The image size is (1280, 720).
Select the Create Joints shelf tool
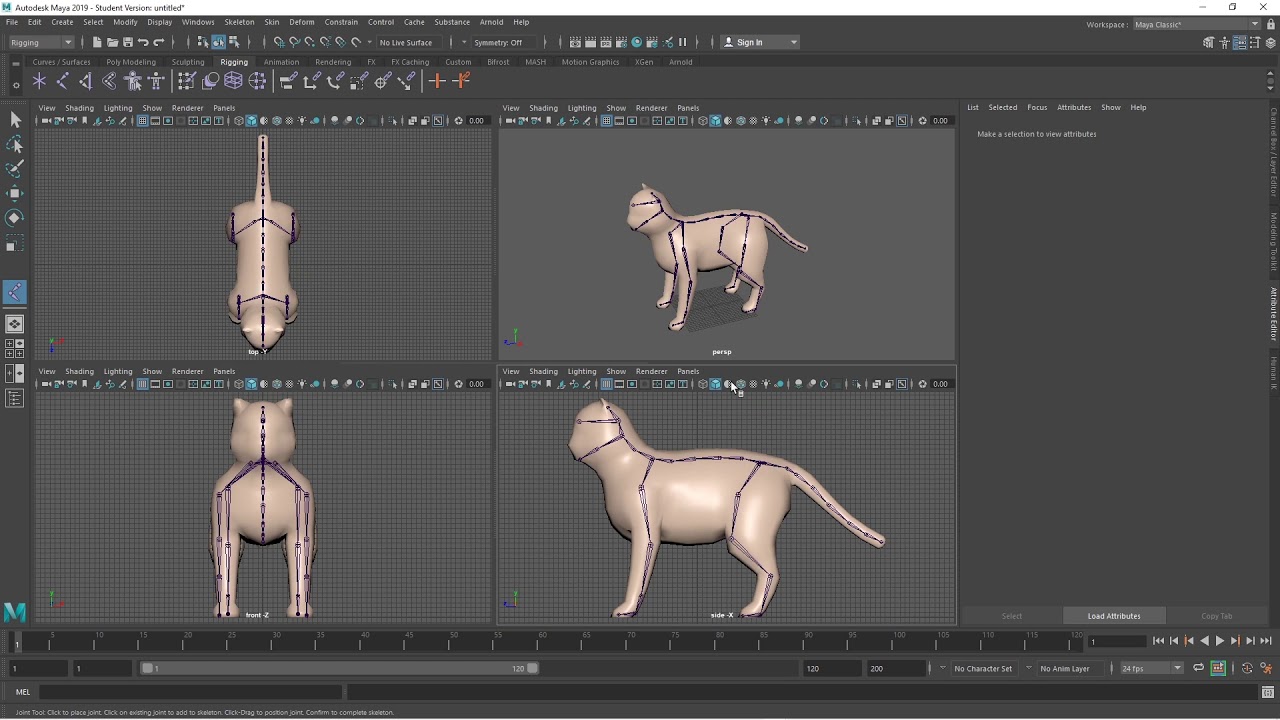[x=63, y=82]
